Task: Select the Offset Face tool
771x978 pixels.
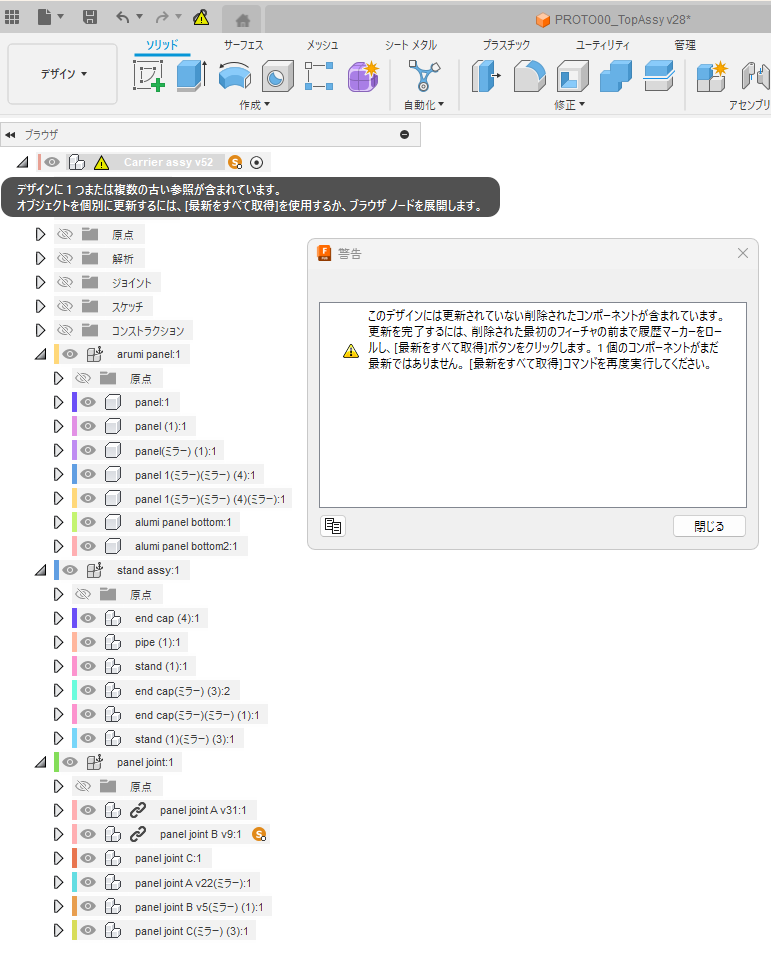Action: pyautogui.click(x=659, y=76)
